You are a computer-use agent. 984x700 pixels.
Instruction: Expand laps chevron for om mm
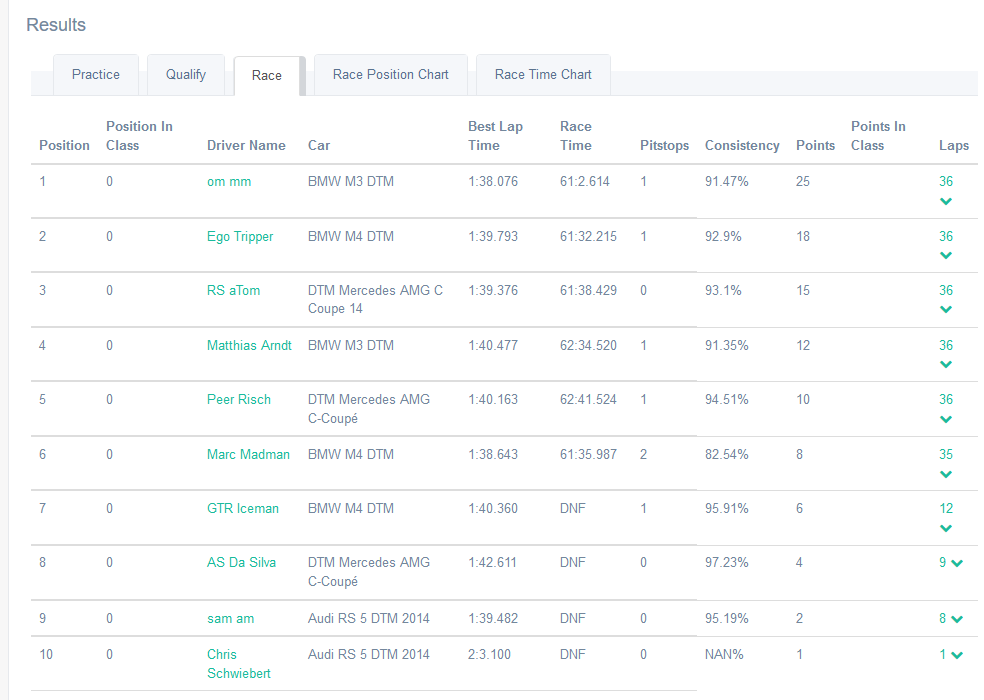tap(946, 201)
